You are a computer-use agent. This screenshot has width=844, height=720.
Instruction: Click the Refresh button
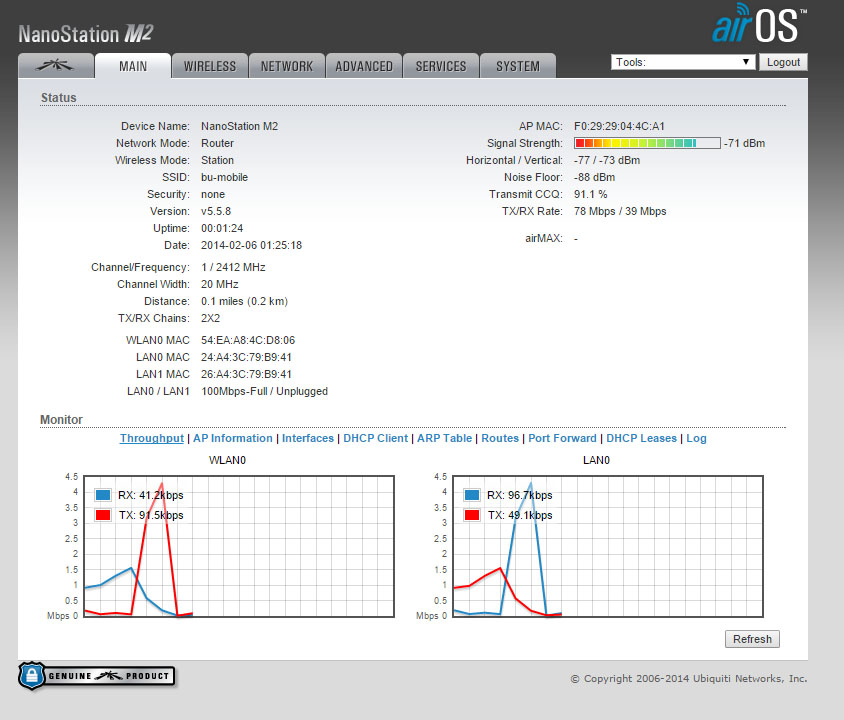752,639
